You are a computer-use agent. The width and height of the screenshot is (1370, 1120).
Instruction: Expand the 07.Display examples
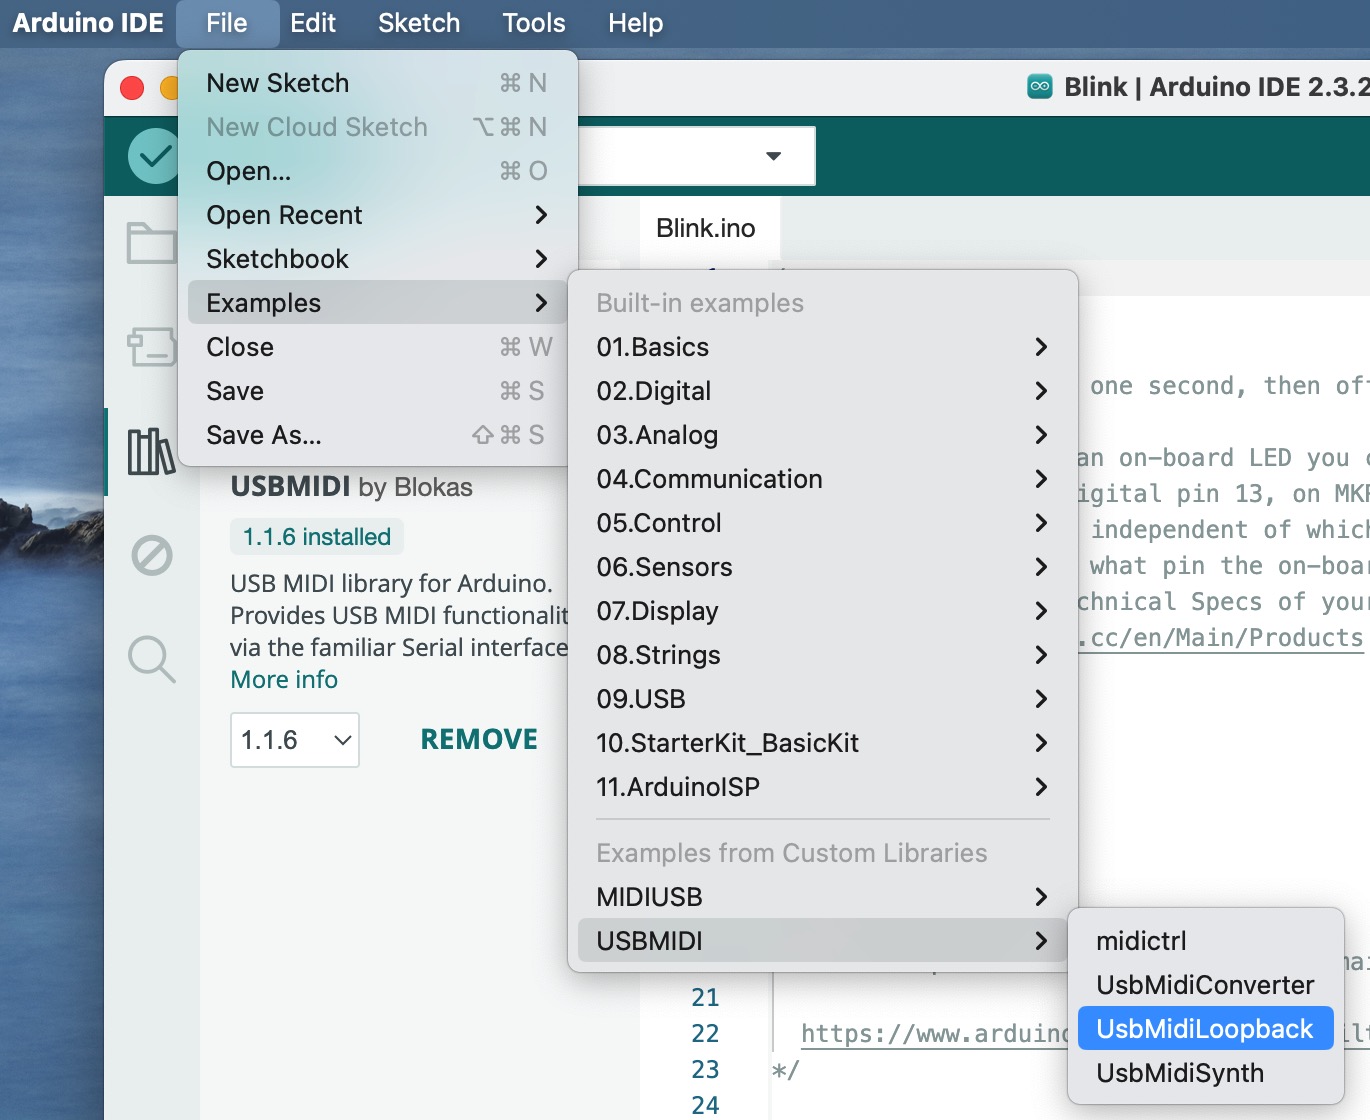pos(823,611)
